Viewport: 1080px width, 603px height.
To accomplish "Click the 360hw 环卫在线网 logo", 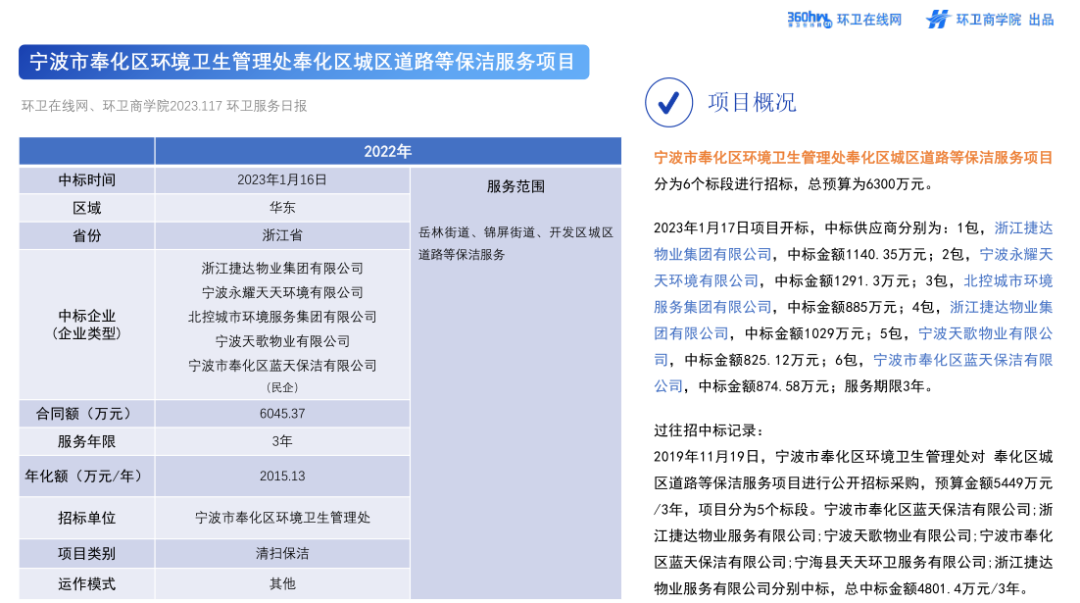I will pos(844,19).
